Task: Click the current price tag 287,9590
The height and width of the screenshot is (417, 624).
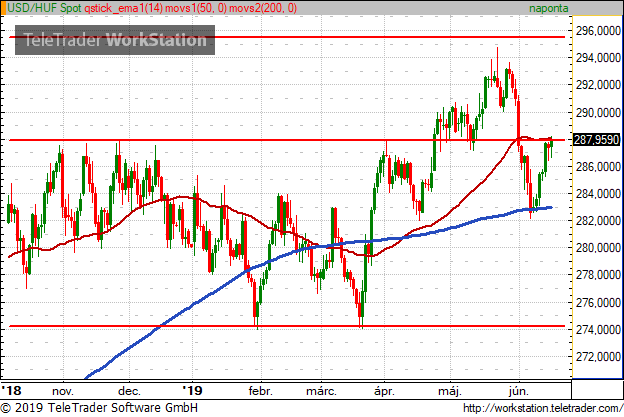Action: coord(596,140)
